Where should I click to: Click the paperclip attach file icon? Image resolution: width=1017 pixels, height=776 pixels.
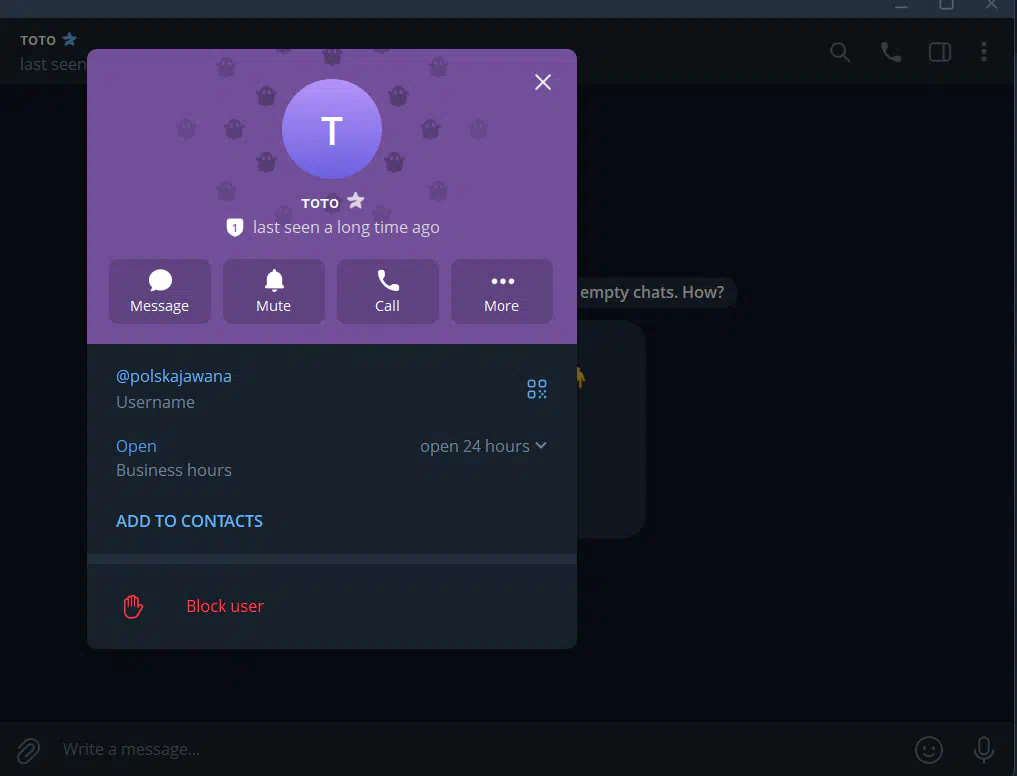(28, 749)
